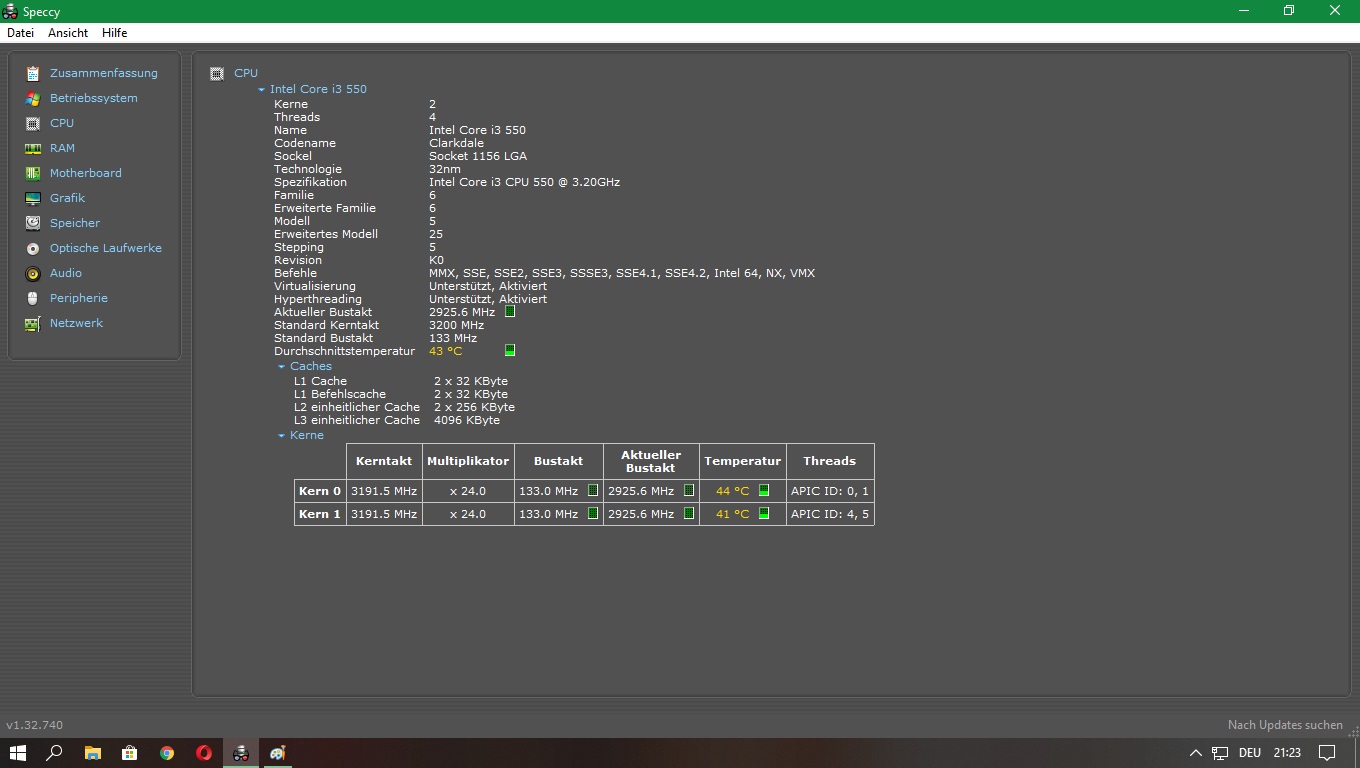
Task: Open the Netzwerk icon in sidebar
Action: 33,323
